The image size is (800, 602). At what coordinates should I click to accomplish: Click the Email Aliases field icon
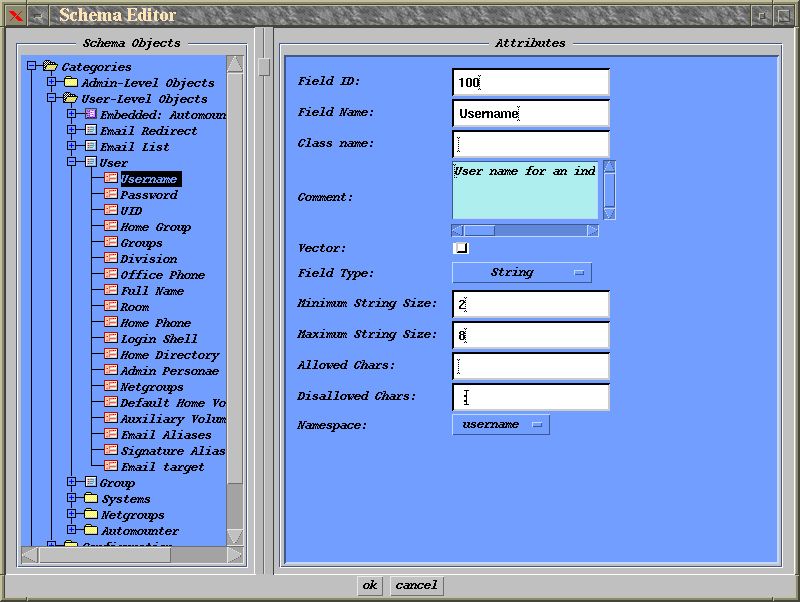pos(111,434)
